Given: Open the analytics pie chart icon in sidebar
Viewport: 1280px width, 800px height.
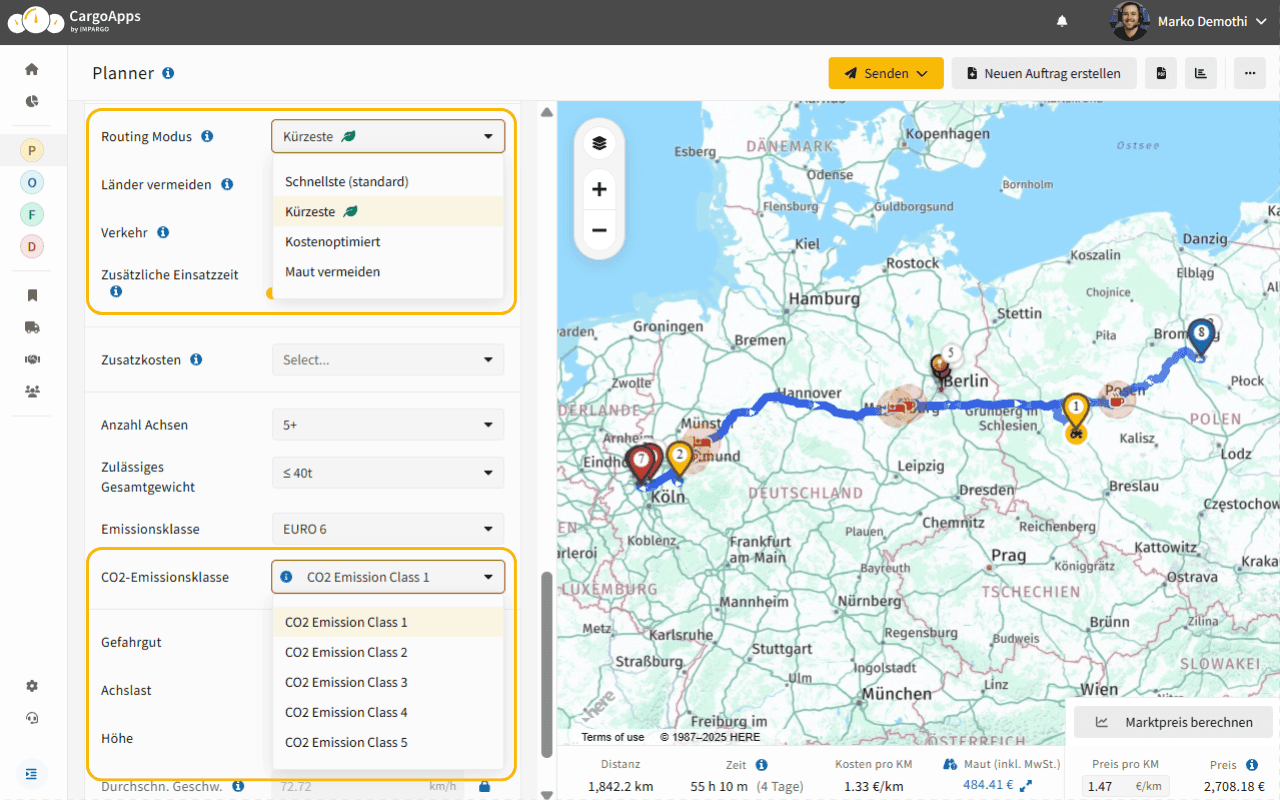Looking at the screenshot, I should point(31,101).
